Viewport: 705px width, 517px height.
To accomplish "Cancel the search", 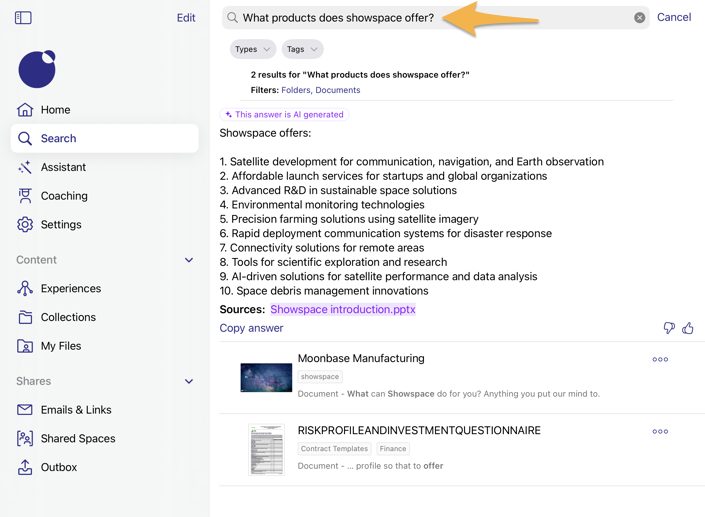I will 674,17.
